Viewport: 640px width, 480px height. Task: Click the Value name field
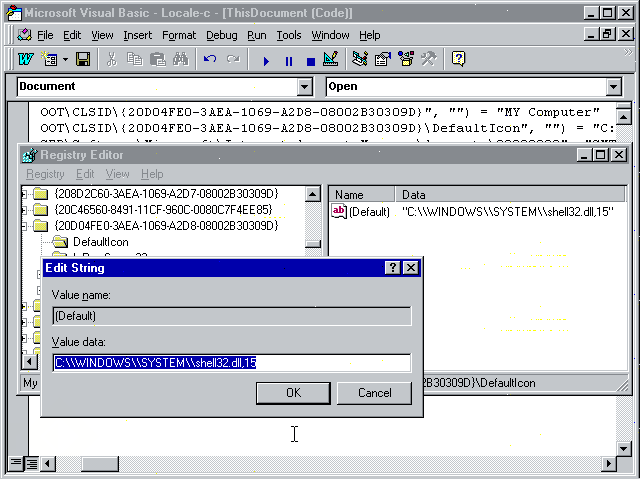click(x=232, y=316)
